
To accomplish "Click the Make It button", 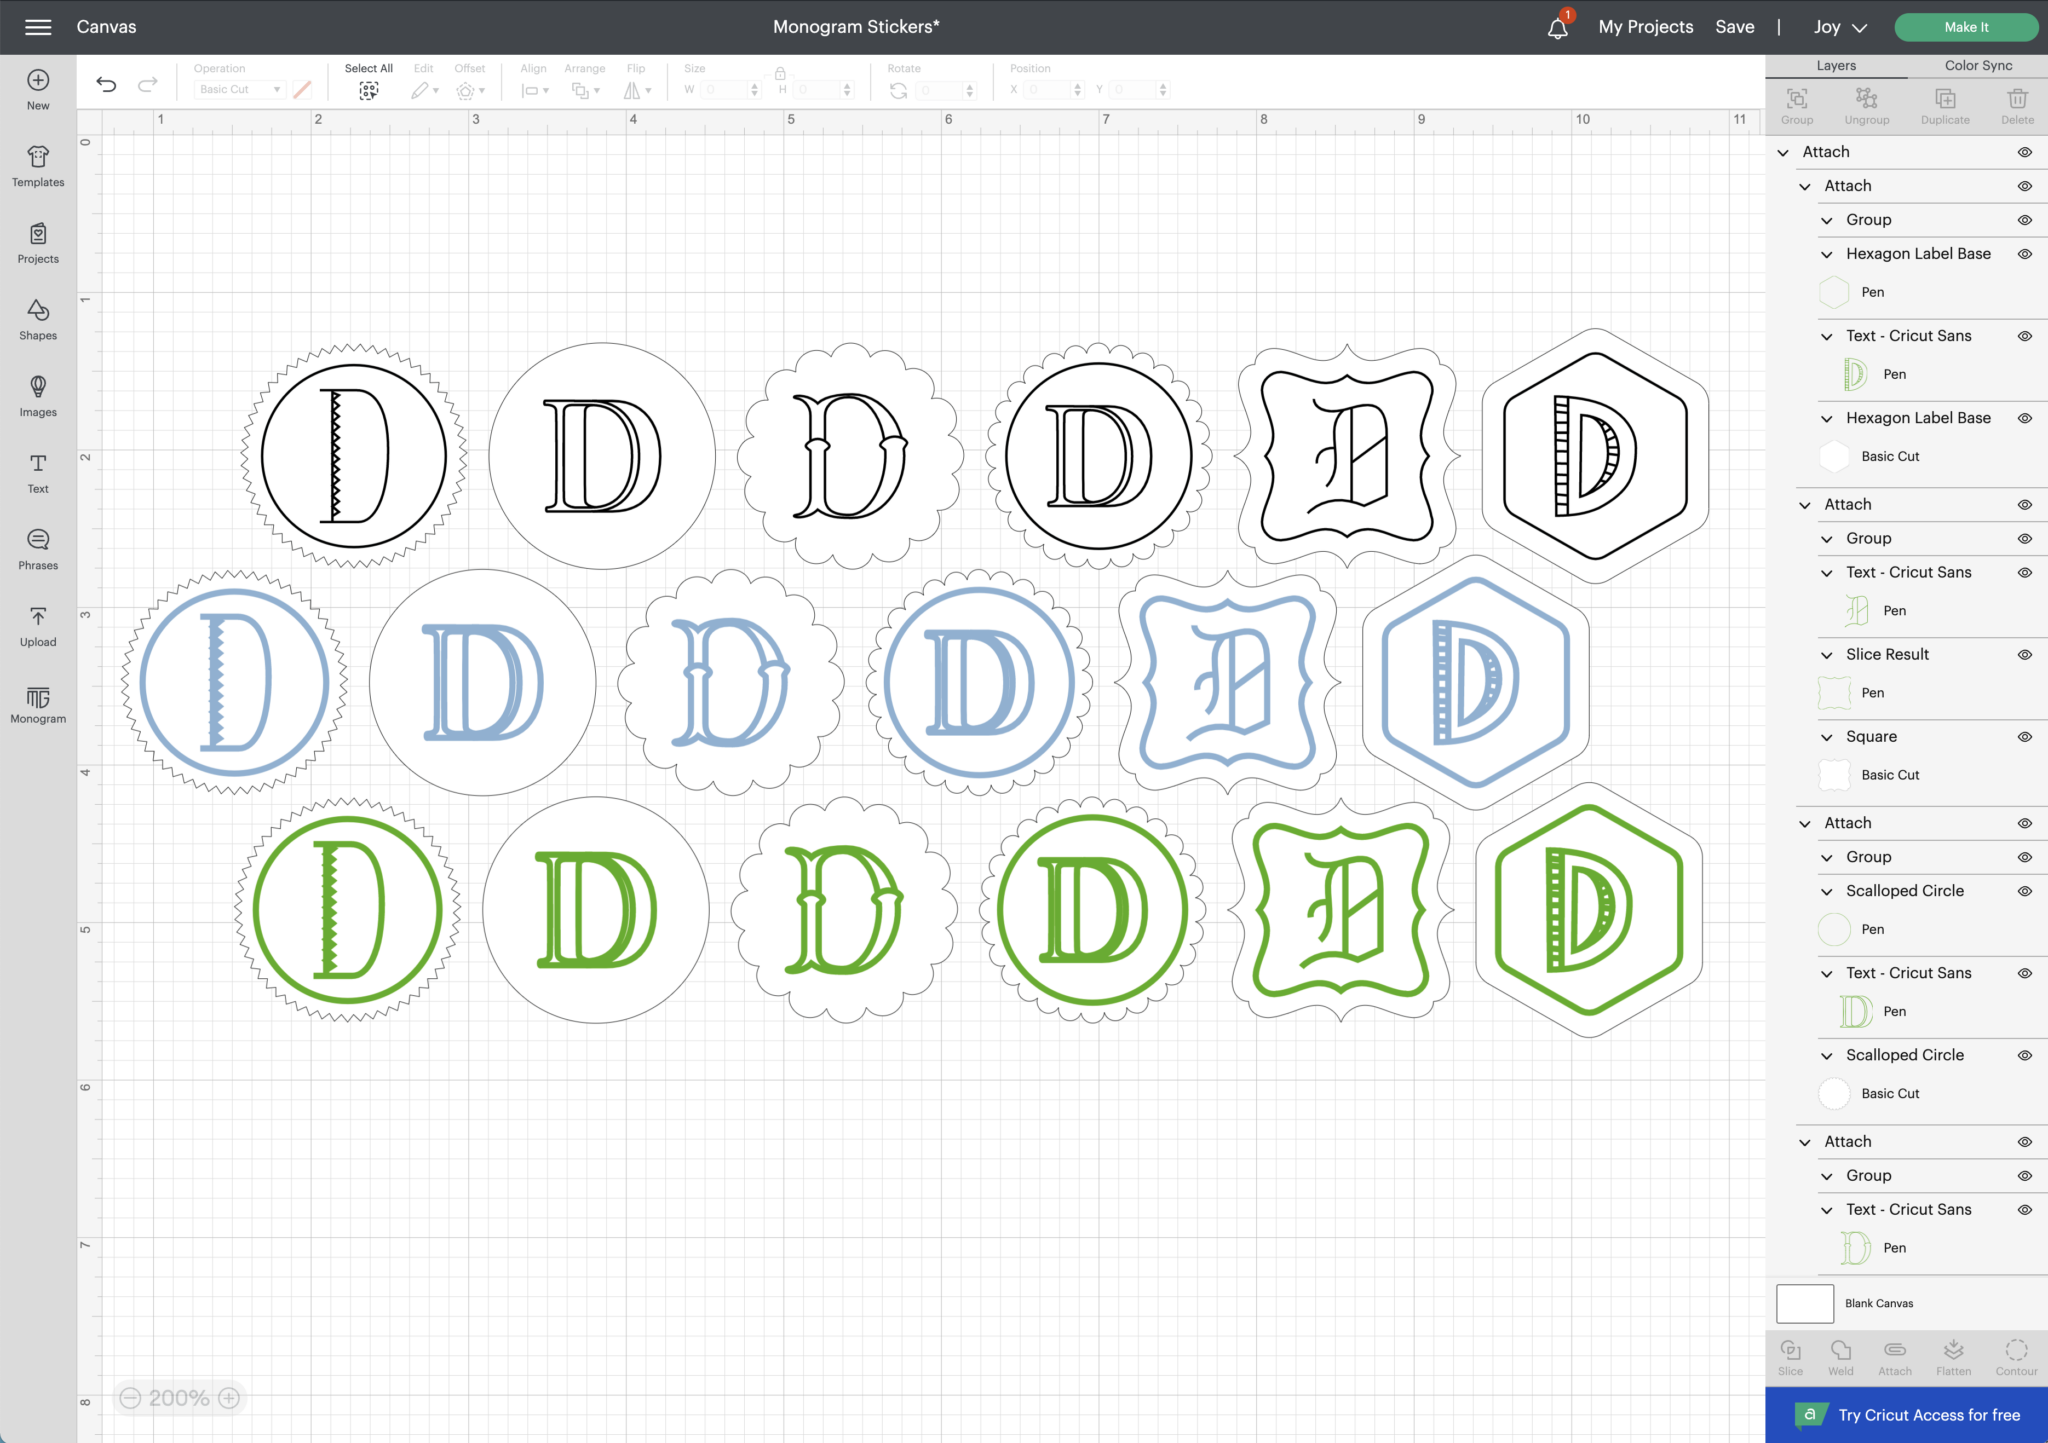I will coord(1965,27).
